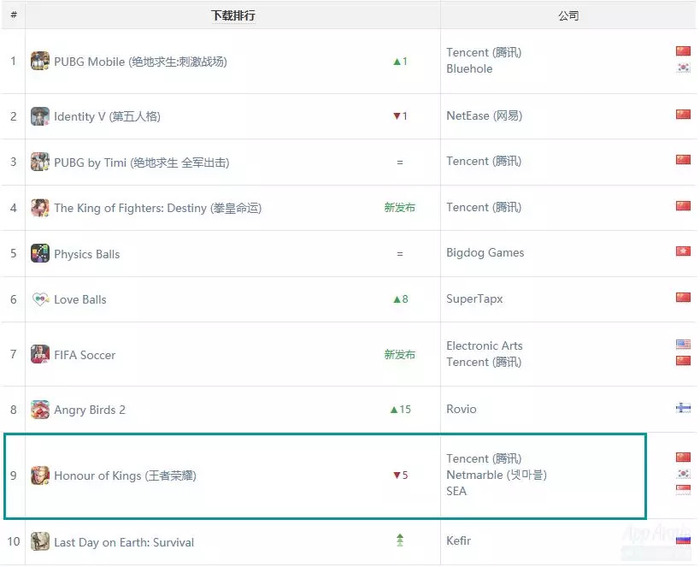Click Hong Kong flag beside Bigdog Games
The width and height of the screenshot is (700, 567).
pos(683,251)
